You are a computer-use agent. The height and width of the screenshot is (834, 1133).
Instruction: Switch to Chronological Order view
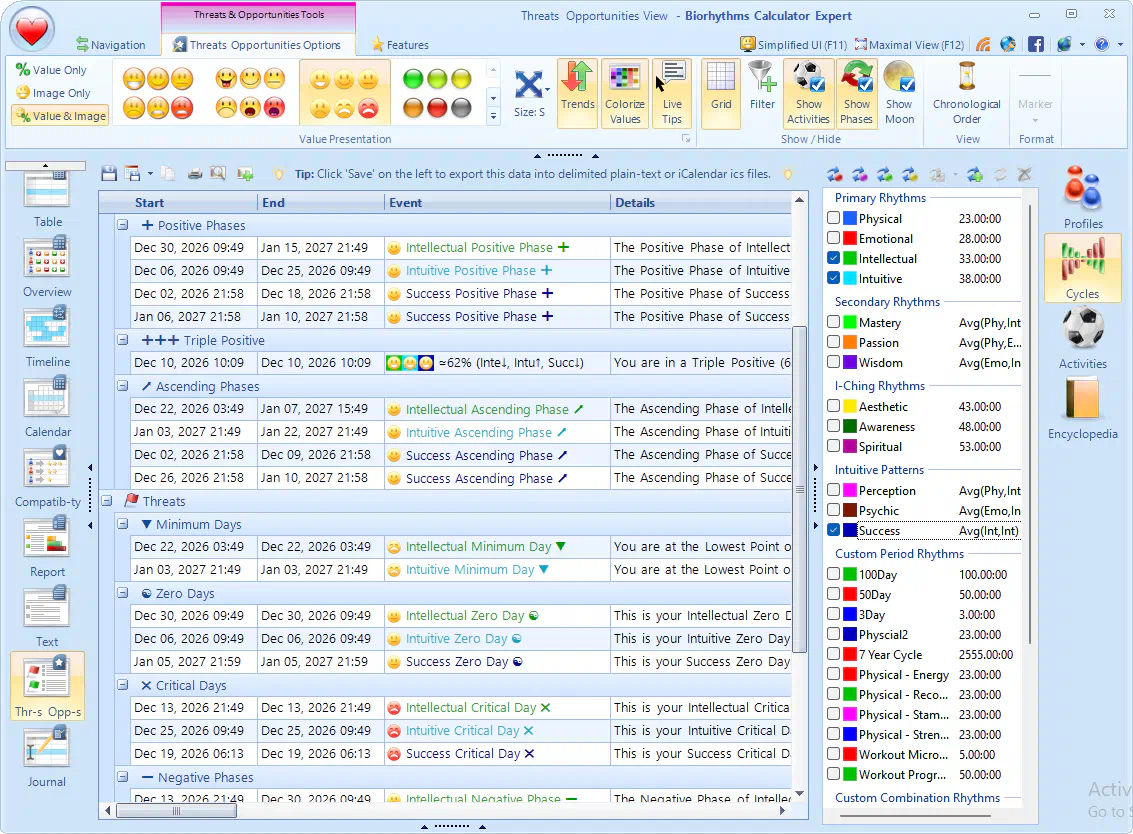(966, 94)
